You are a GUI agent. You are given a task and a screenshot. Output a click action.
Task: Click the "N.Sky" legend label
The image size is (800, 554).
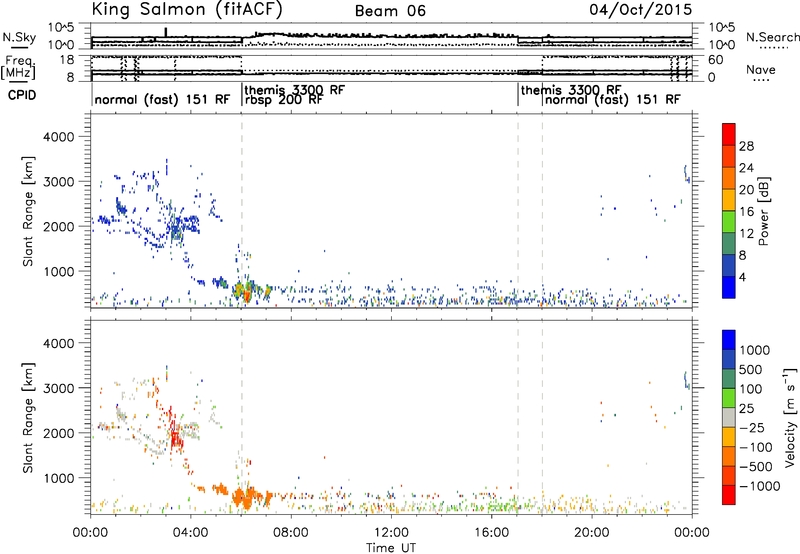(x=19, y=37)
